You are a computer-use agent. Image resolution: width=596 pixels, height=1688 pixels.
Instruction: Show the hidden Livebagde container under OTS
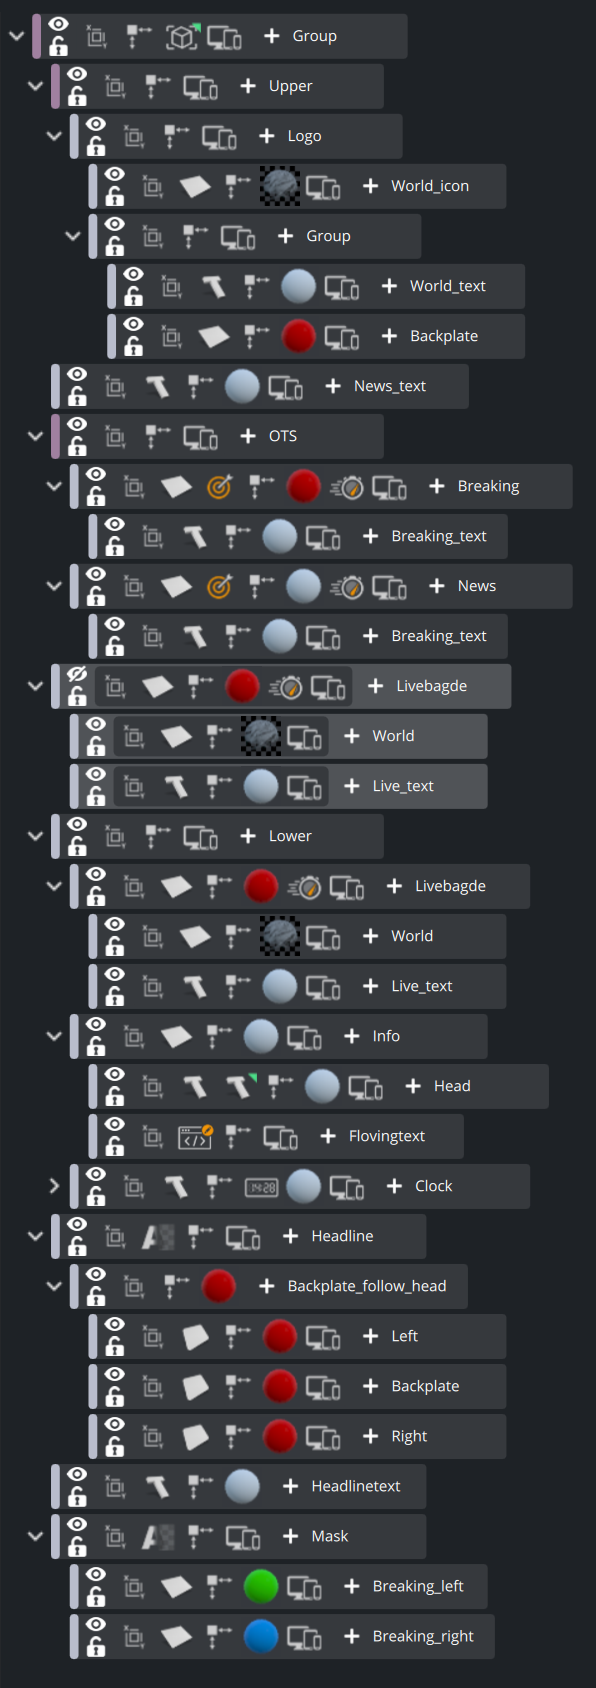(77, 675)
